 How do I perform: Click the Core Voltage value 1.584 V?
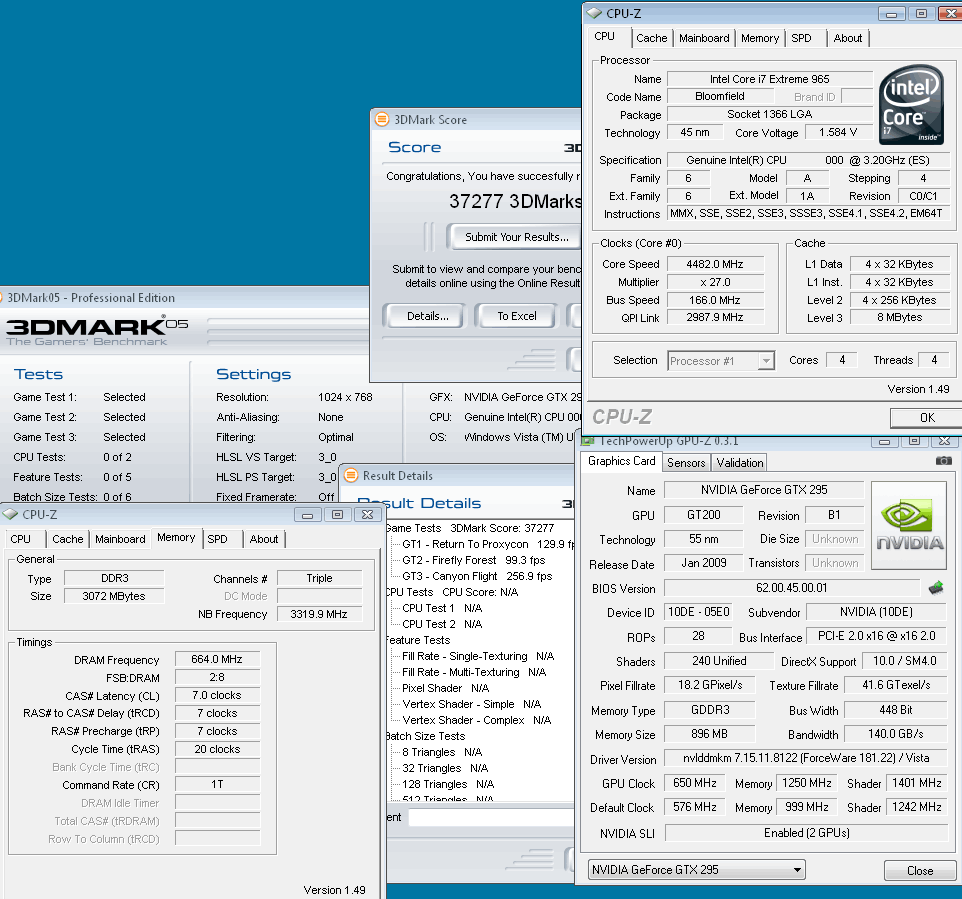[838, 132]
